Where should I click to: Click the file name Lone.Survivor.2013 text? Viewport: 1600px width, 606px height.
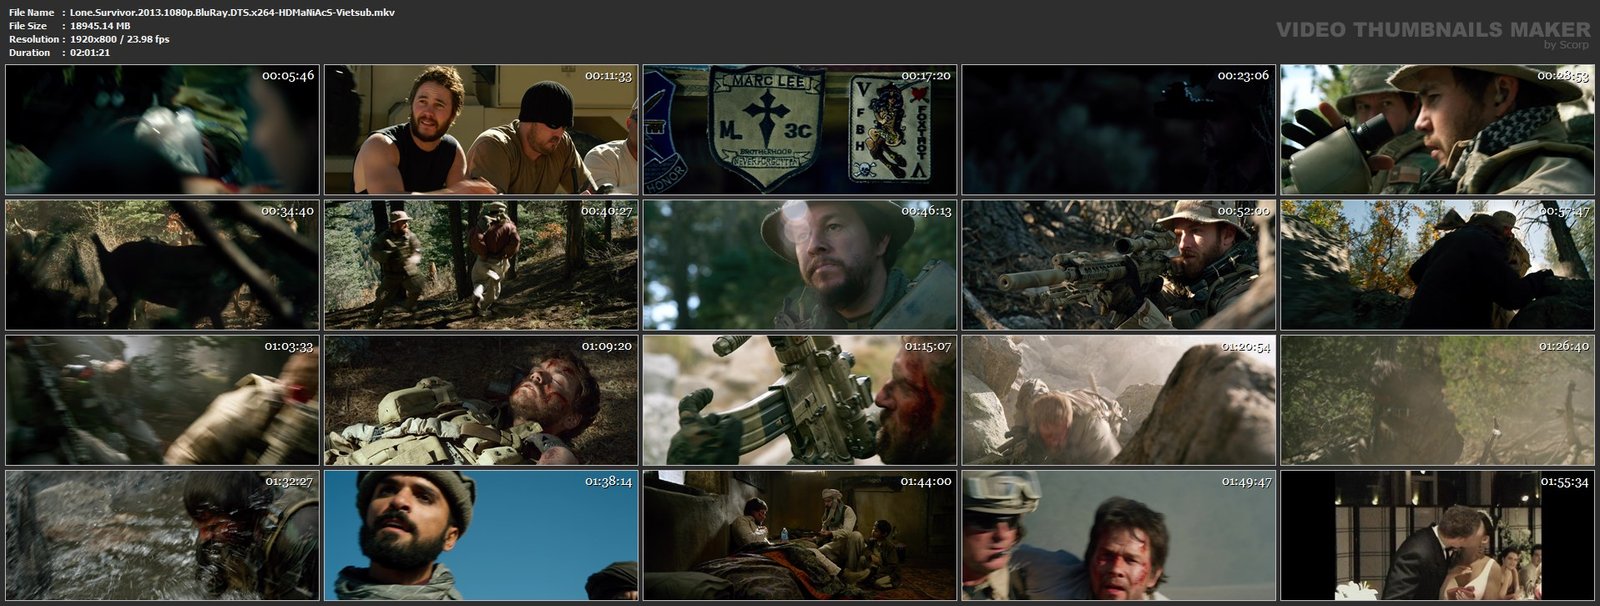point(233,12)
